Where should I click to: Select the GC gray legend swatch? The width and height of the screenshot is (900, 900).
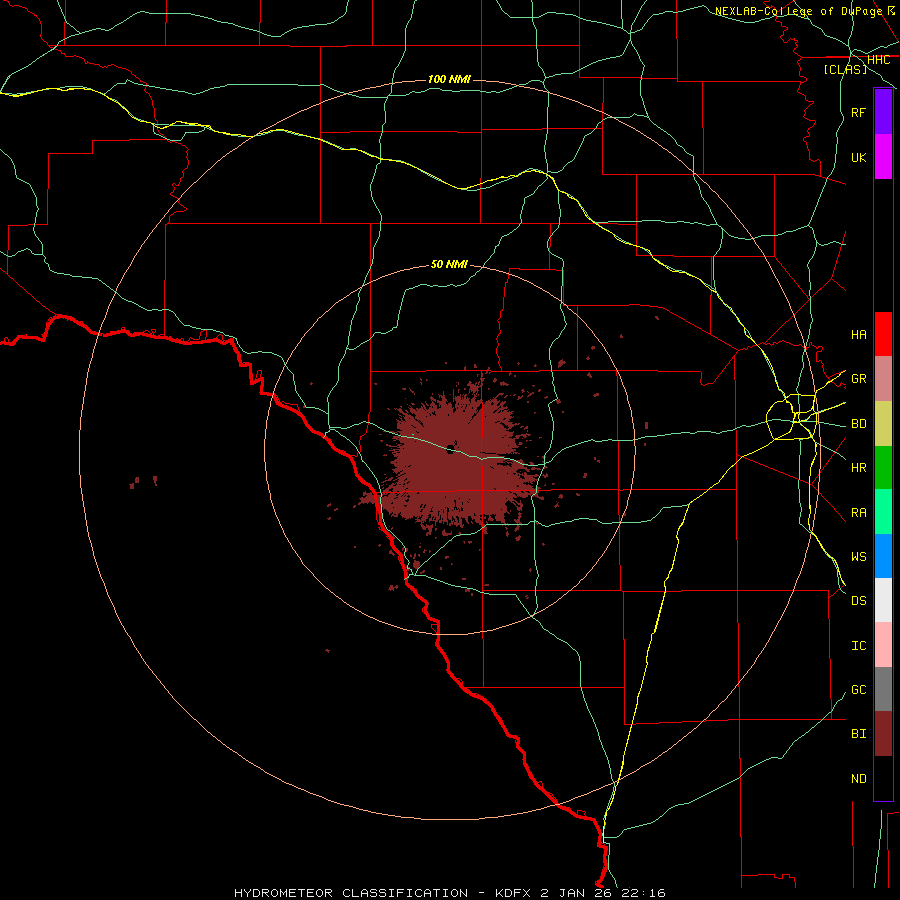pyautogui.click(x=883, y=689)
